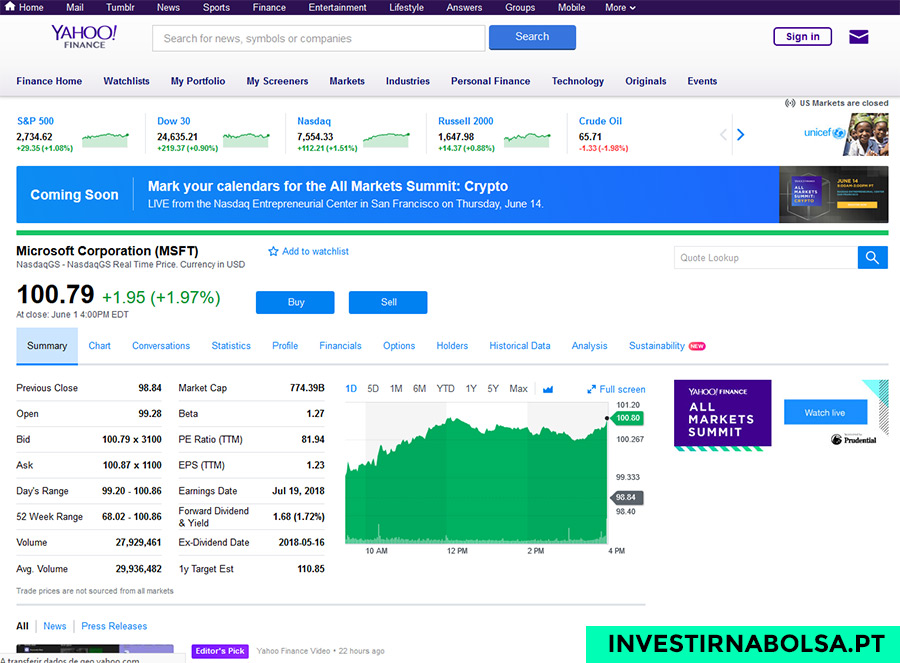Viewport: 900px width, 663px height.
Task: Open My Screeners in navigation
Action: coord(277,81)
